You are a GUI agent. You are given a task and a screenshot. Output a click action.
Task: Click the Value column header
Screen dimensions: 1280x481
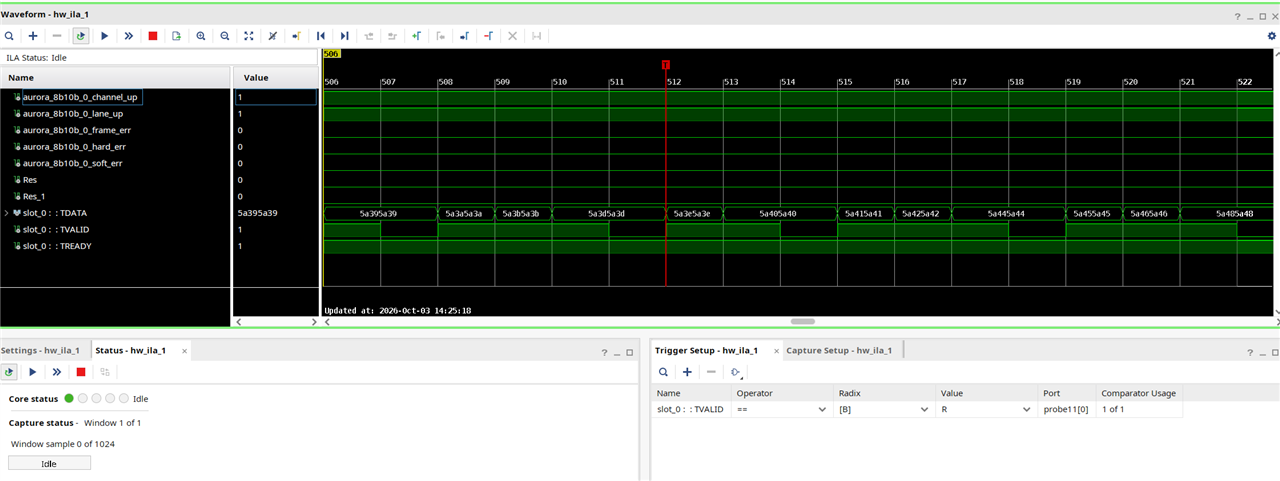(276, 77)
